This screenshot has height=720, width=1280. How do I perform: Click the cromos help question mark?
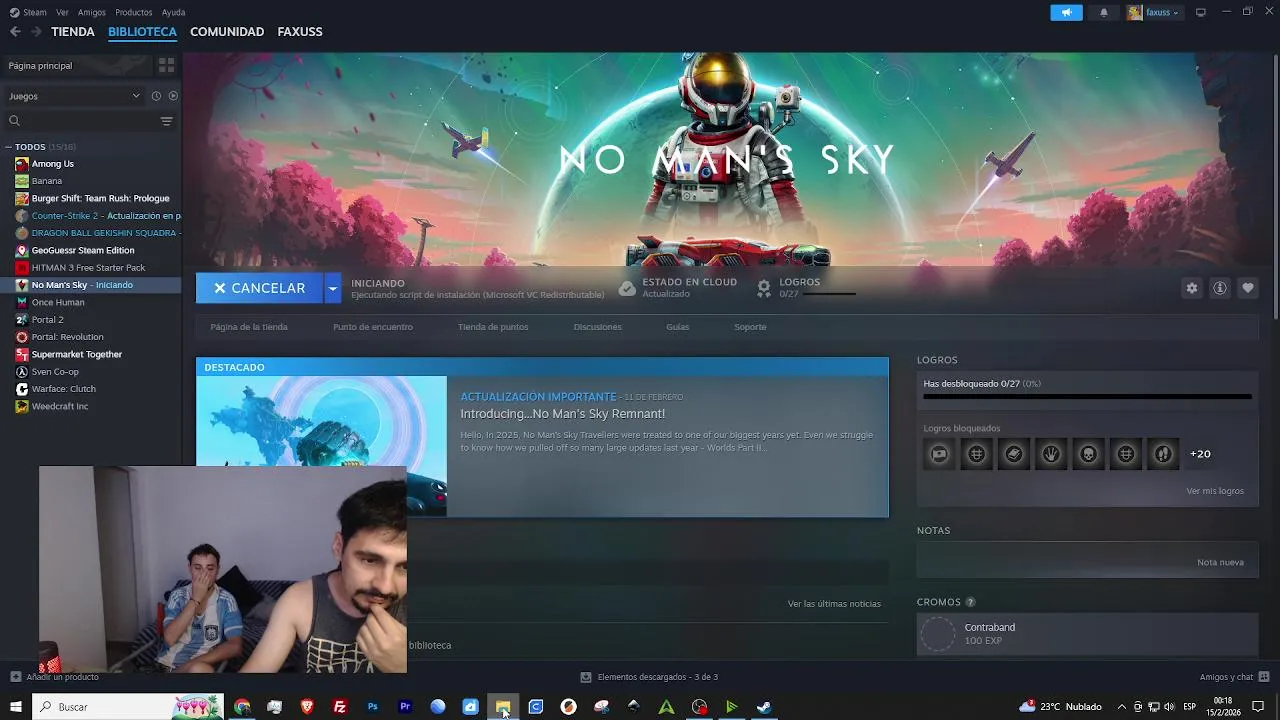[x=970, y=602]
